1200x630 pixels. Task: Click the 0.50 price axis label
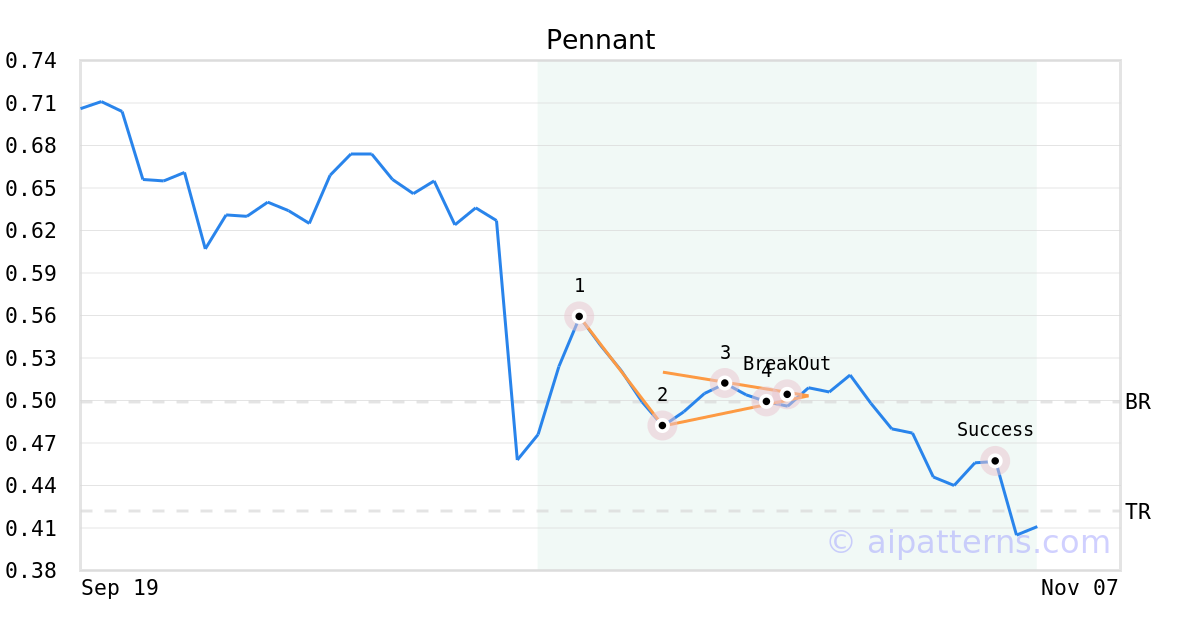30,401
